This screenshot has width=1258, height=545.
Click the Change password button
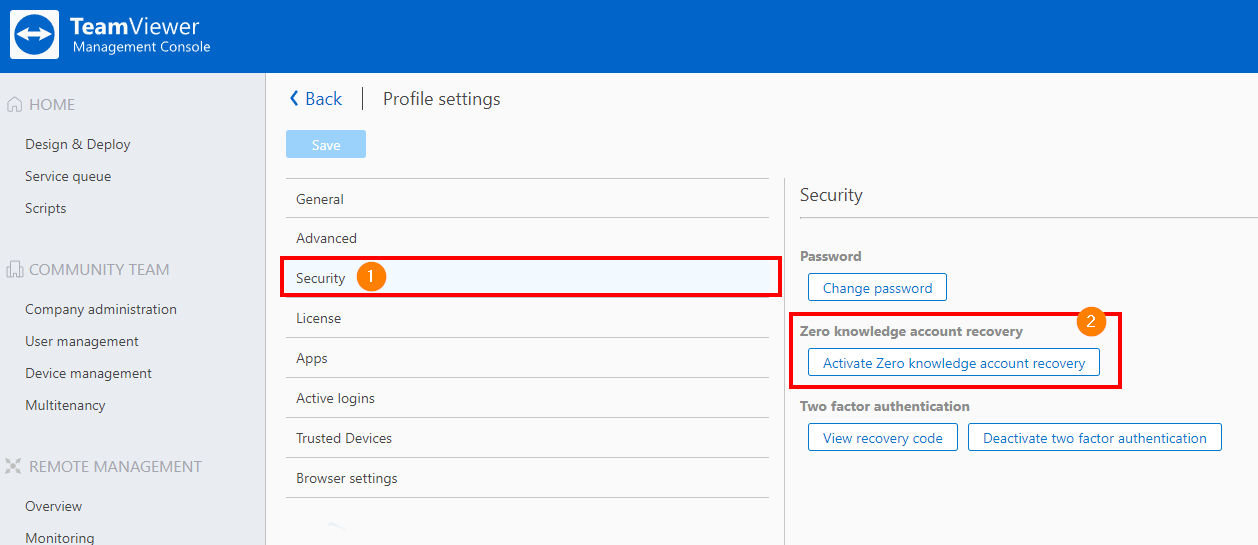click(x=877, y=288)
